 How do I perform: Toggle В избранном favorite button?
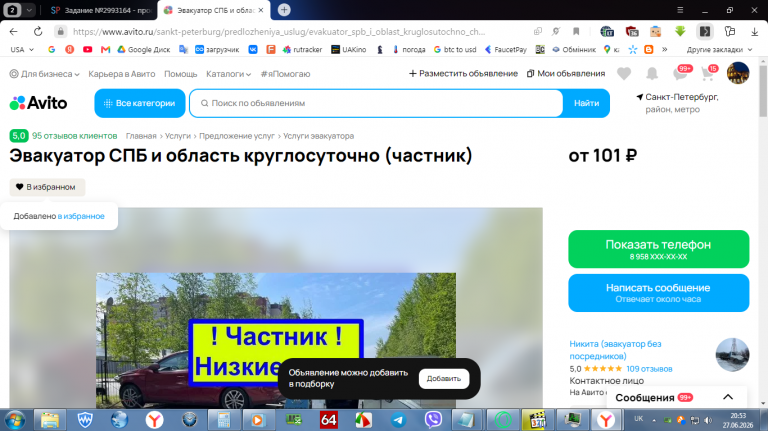coord(47,187)
